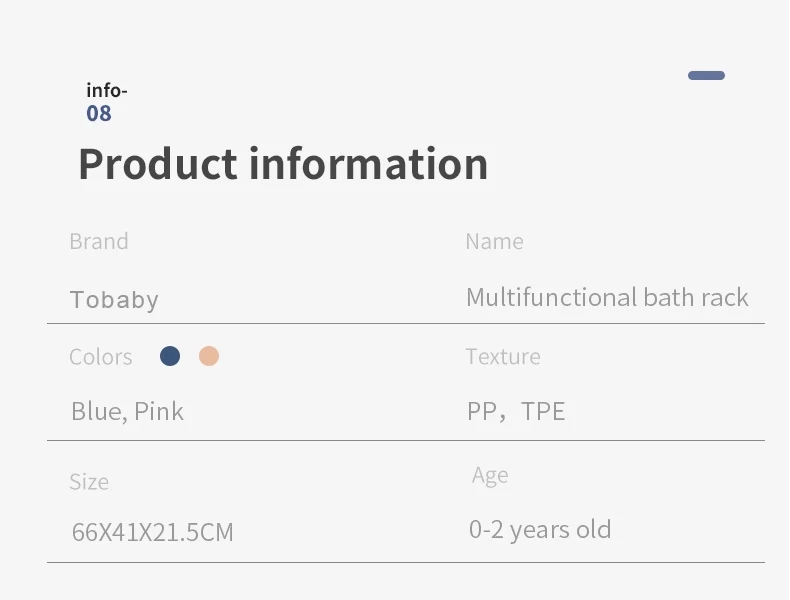790x600 pixels.
Task: Click the Name label
Action: coord(494,241)
